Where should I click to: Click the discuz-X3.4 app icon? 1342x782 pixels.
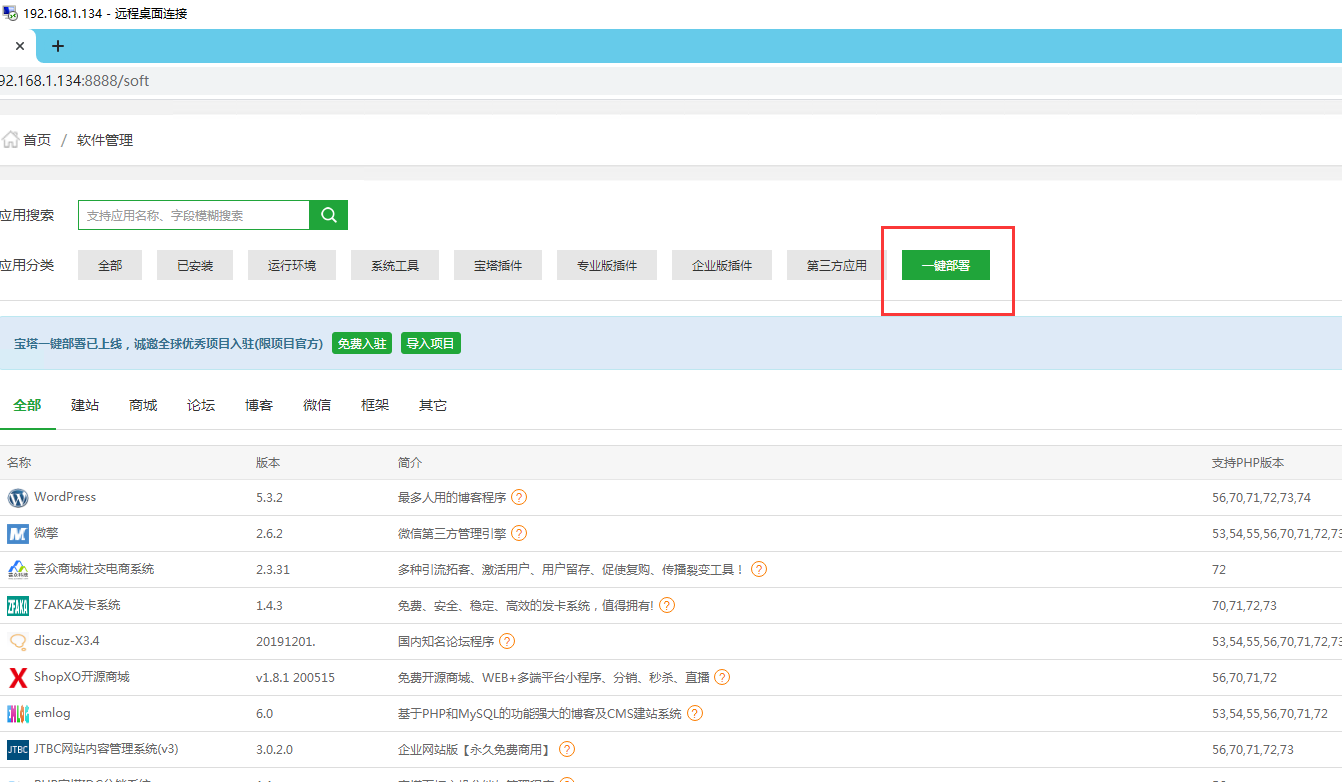[18, 642]
